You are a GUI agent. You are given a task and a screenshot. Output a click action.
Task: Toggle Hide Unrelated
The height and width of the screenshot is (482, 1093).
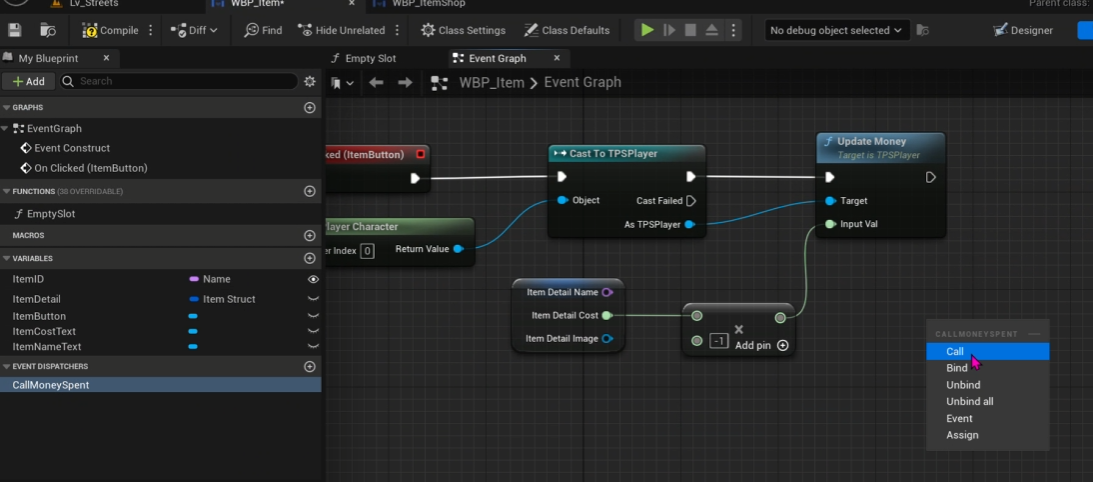[342, 30]
